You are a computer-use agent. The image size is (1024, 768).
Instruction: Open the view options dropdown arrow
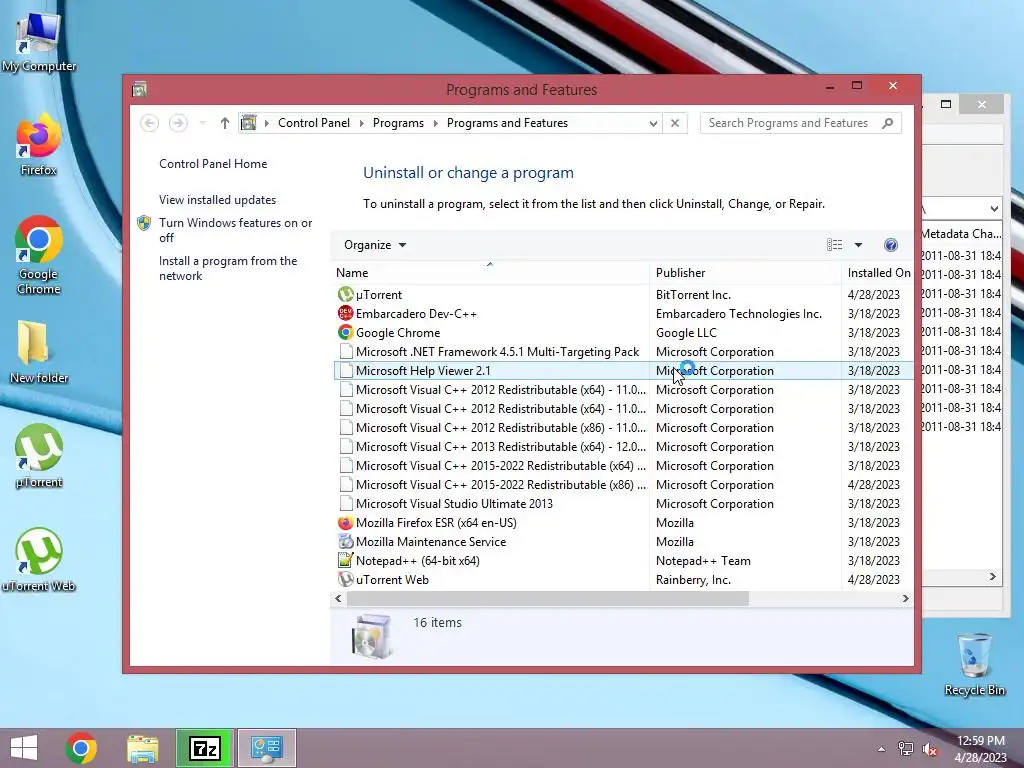point(858,245)
